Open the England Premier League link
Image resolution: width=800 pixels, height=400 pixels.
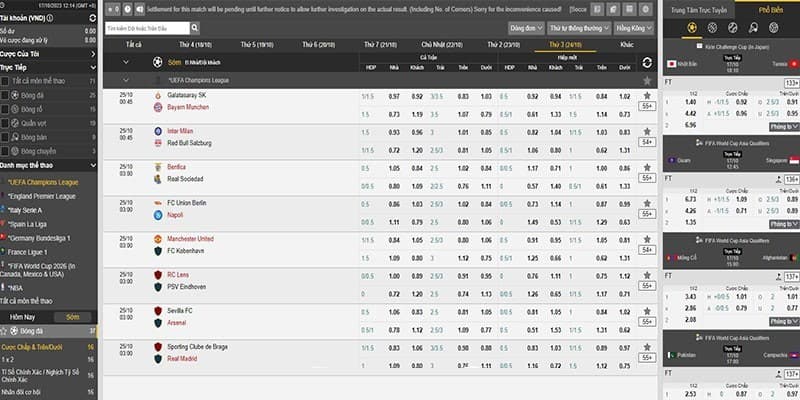[x=42, y=196]
